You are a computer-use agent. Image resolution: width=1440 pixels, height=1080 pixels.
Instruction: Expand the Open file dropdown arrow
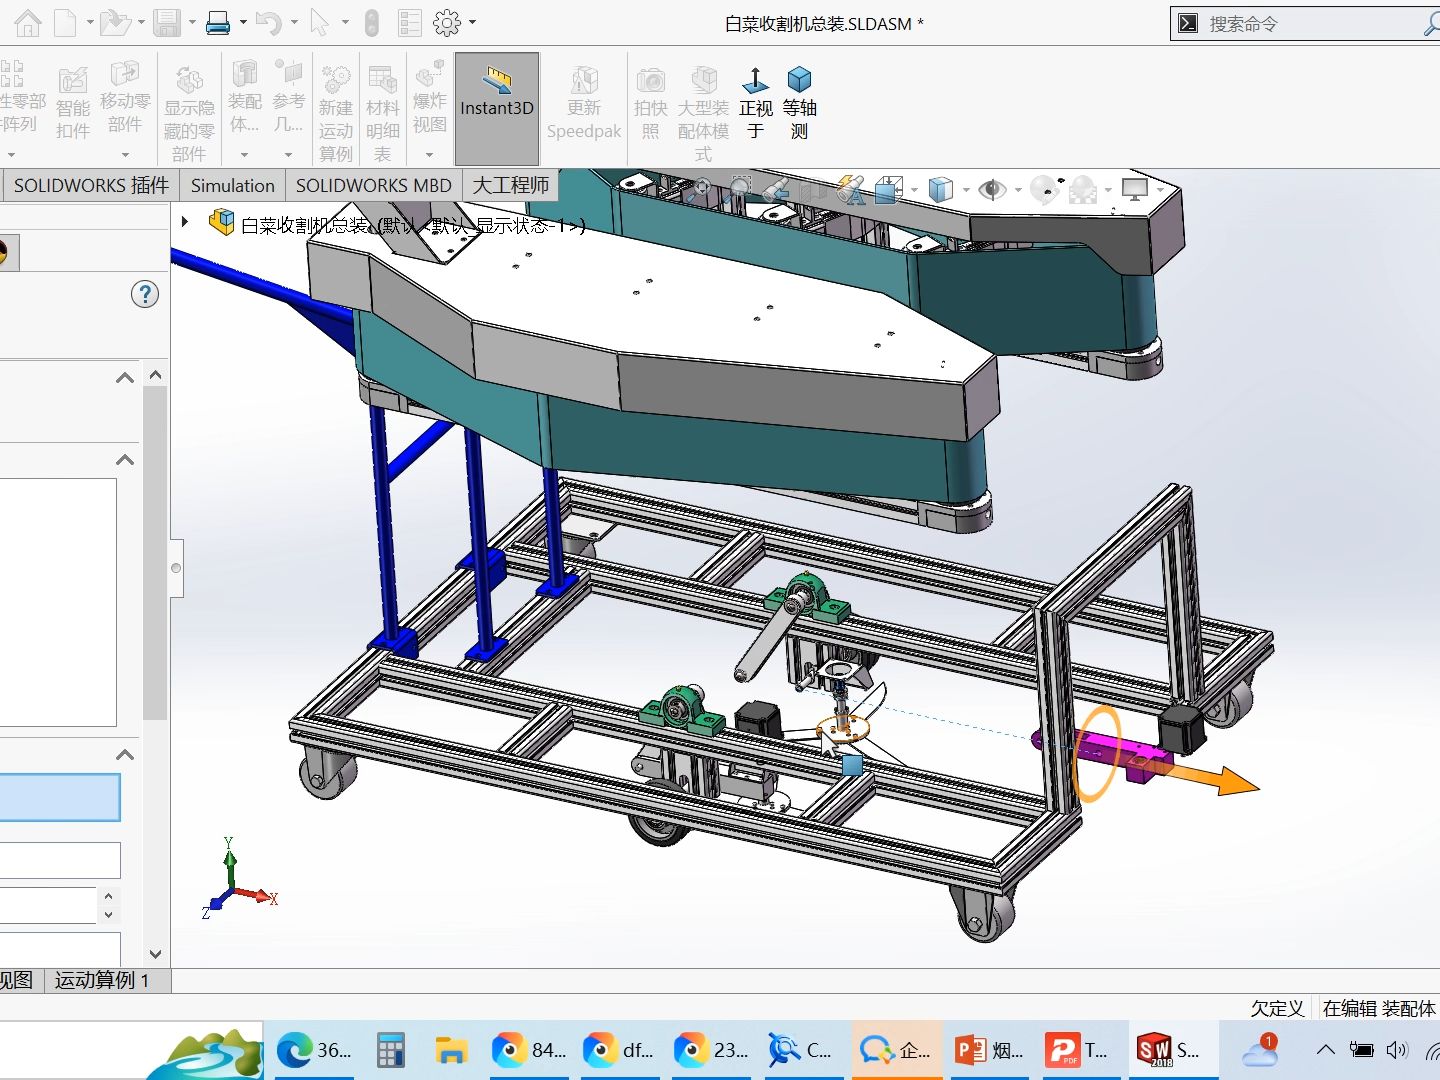[141, 23]
